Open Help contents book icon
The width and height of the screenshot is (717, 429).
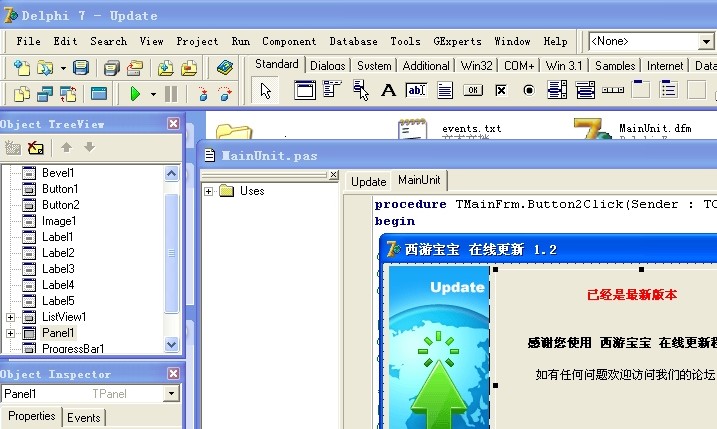click(225, 68)
